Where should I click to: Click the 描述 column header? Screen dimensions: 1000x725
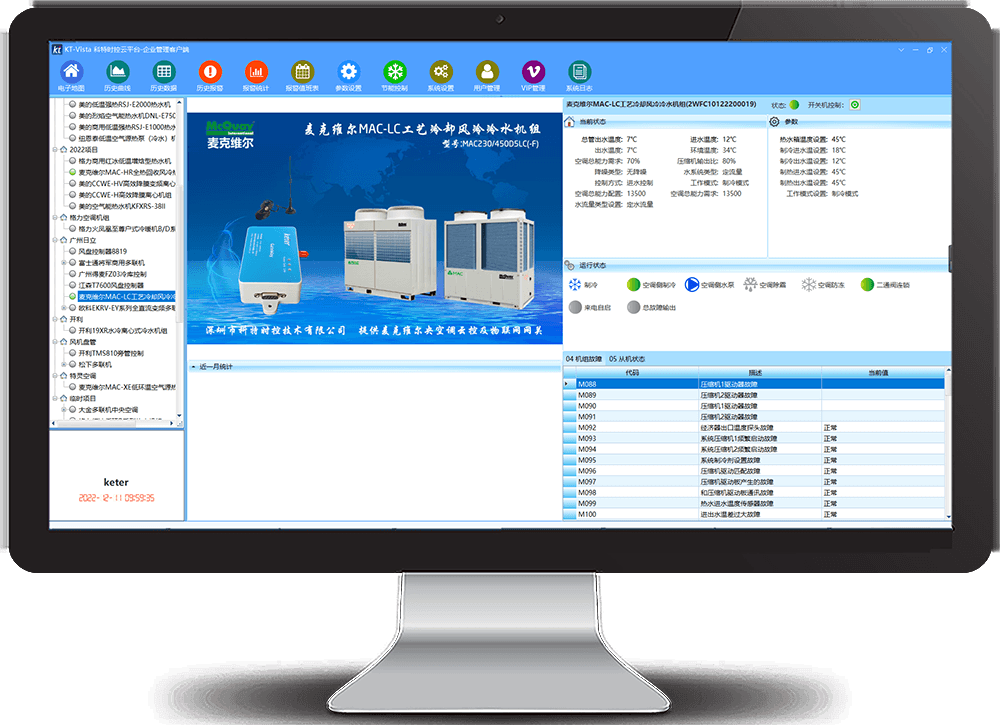[755, 372]
